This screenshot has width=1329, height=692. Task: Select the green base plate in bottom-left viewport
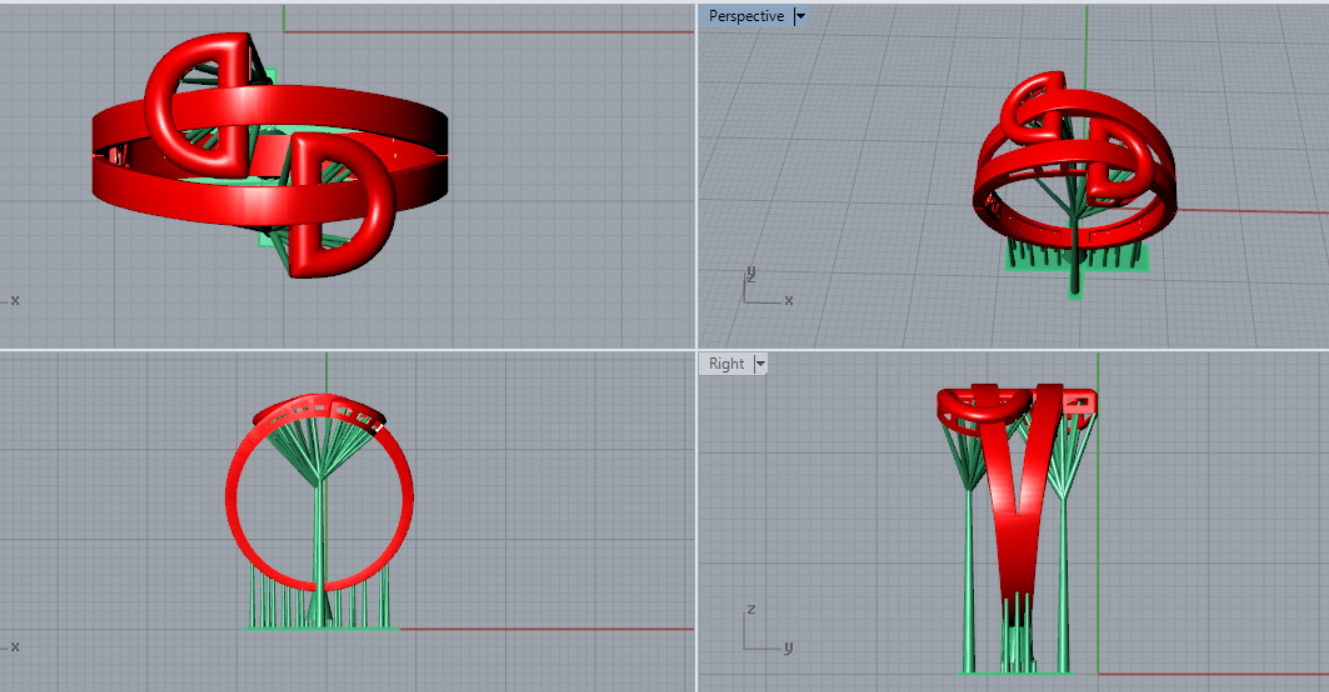320,628
